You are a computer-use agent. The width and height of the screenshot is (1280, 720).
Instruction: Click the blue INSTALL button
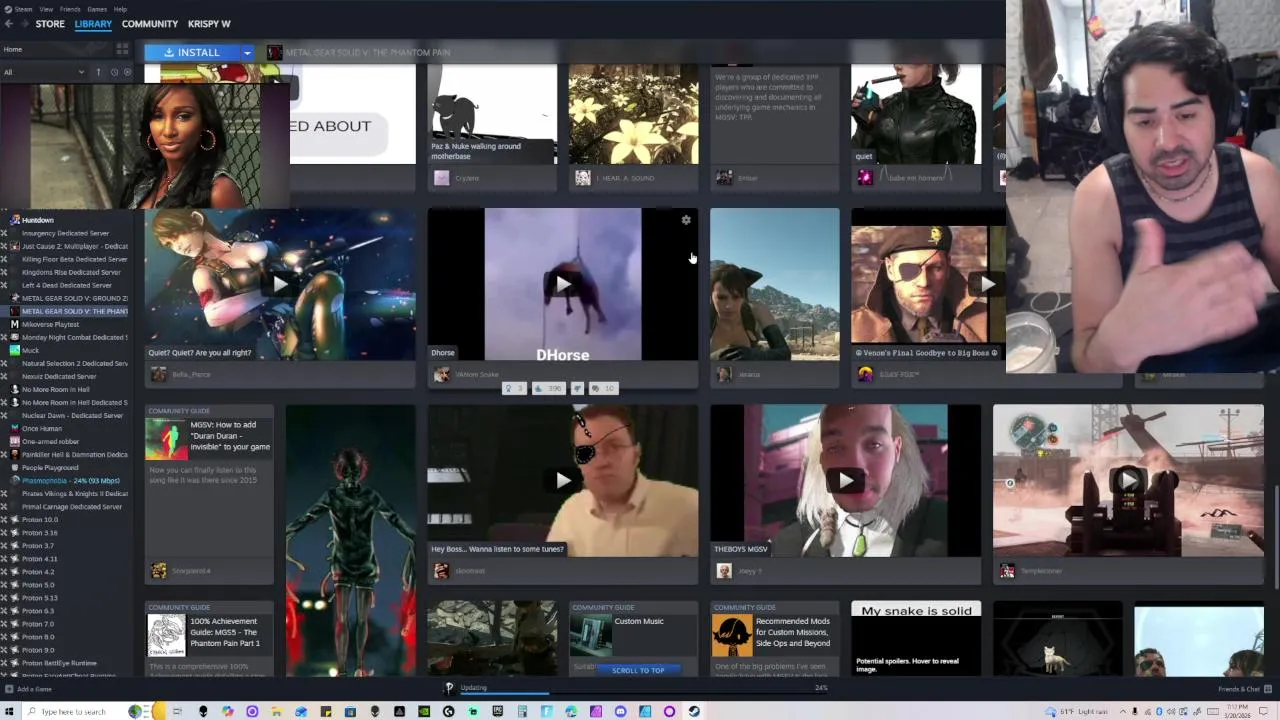192,52
